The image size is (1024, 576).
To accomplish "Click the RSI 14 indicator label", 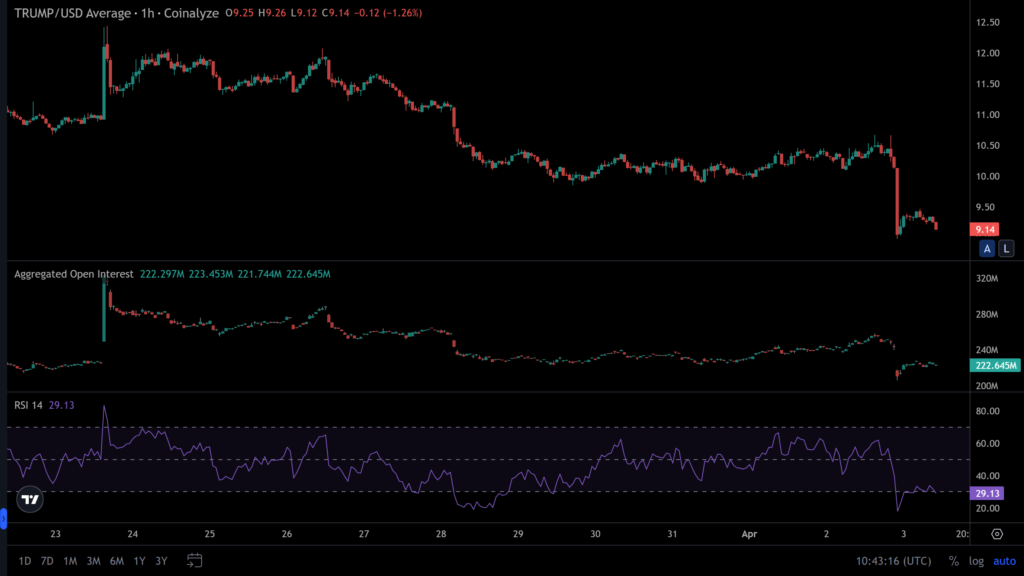I will pos(28,406).
